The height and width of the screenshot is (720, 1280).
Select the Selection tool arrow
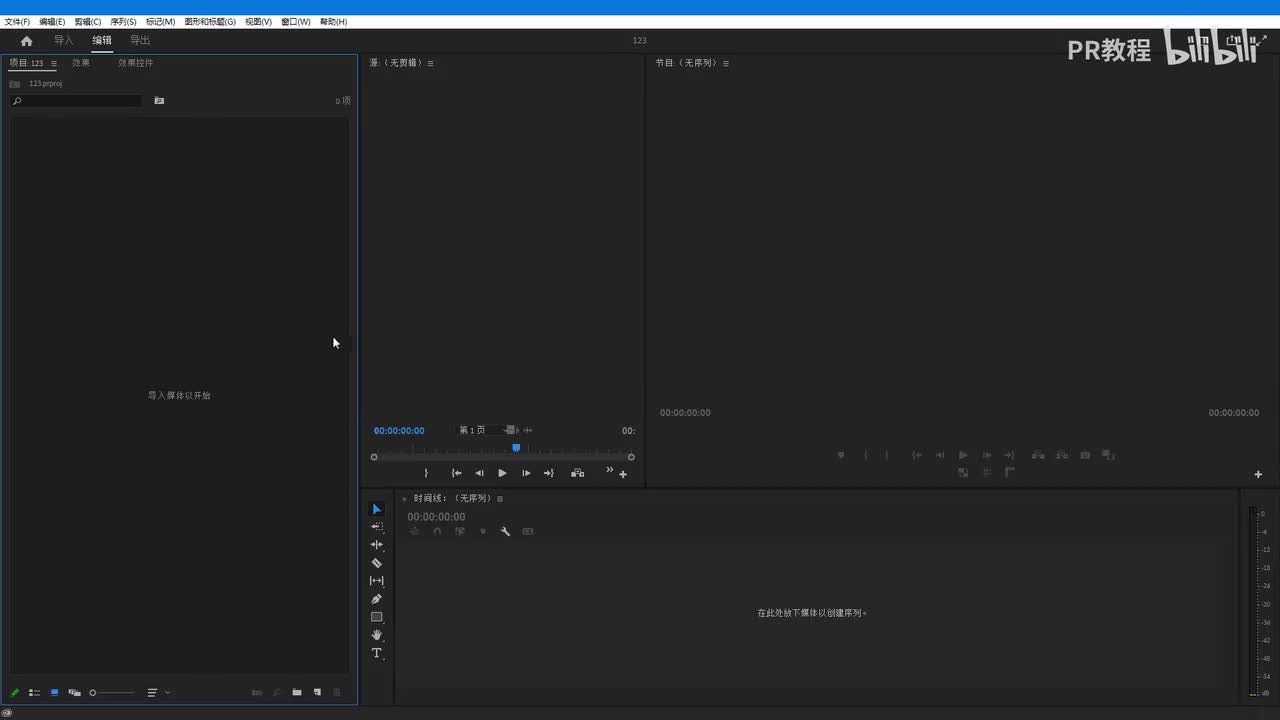377,509
